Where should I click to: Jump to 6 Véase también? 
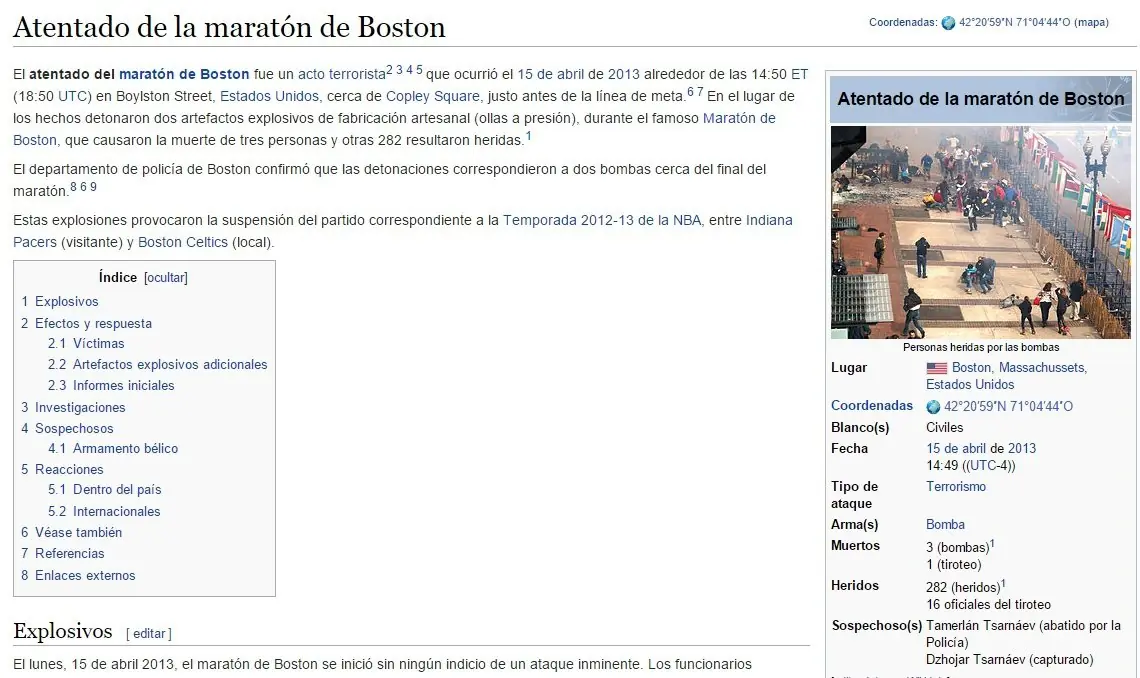click(71, 533)
